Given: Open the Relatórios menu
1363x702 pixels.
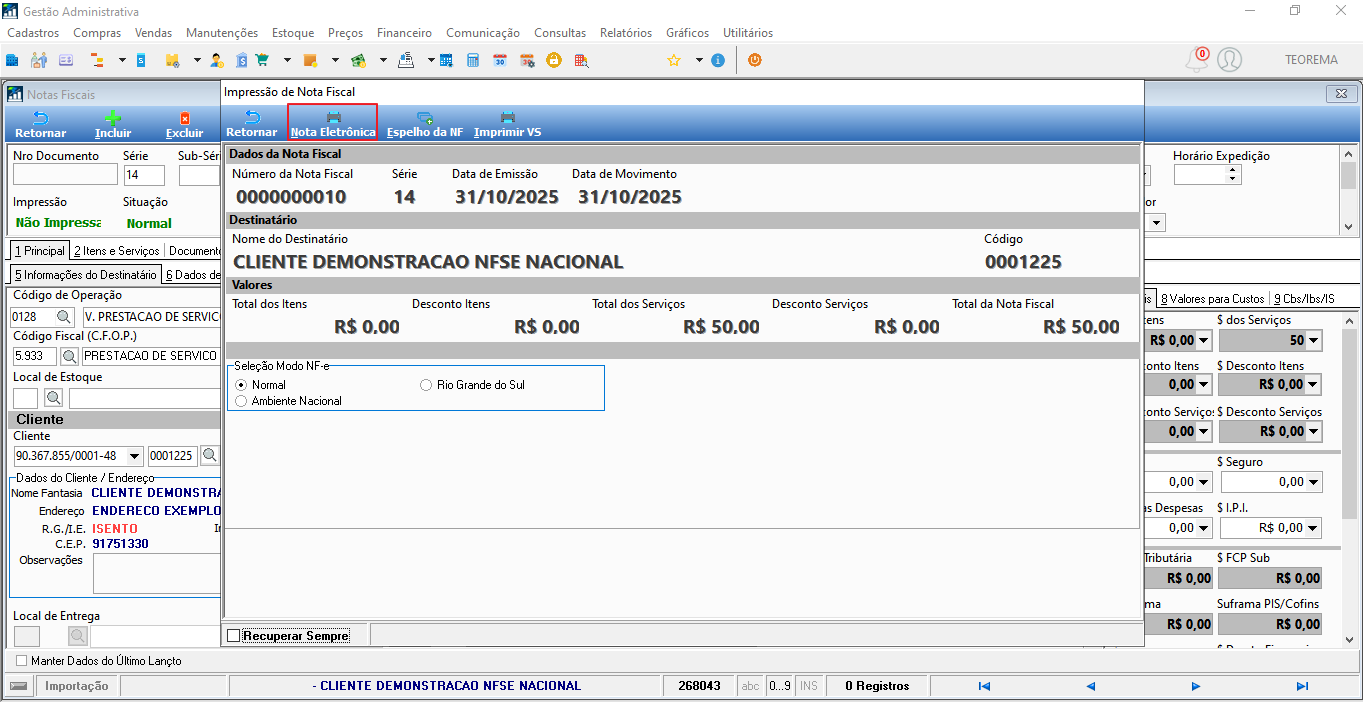Looking at the screenshot, I should [626, 33].
